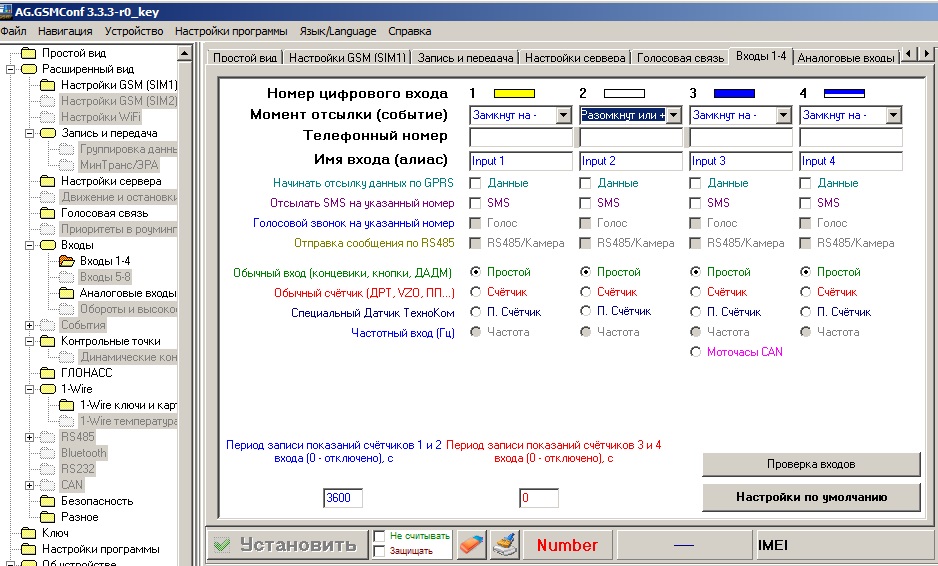Click the Проверка входов button
Image resolution: width=938 pixels, height=566 pixels.
pyautogui.click(x=810, y=464)
